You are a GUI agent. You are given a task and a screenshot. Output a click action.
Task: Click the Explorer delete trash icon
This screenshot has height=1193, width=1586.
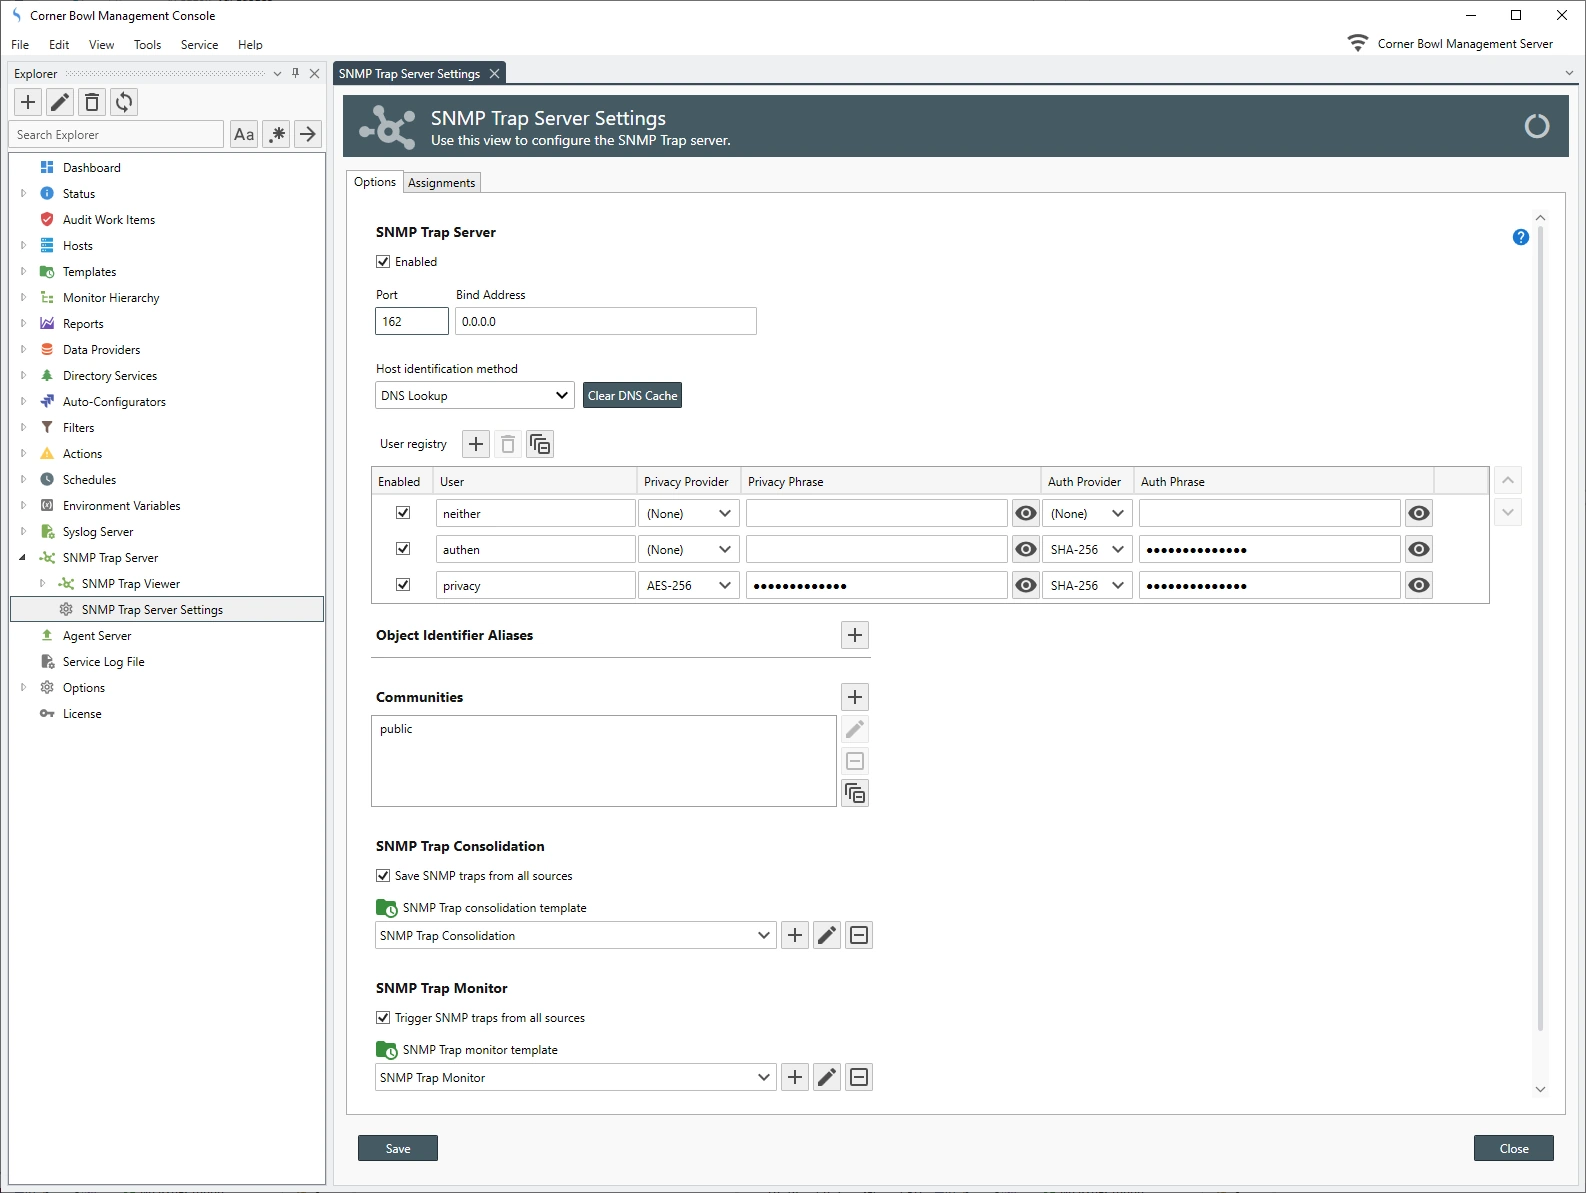[92, 102]
